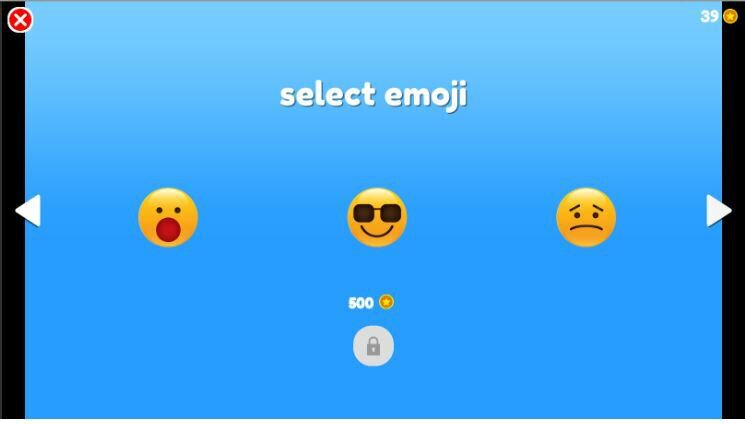Tap the gray locked unlock button
Image resolution: width=745 pixels, height=424 pixels.
373,346
